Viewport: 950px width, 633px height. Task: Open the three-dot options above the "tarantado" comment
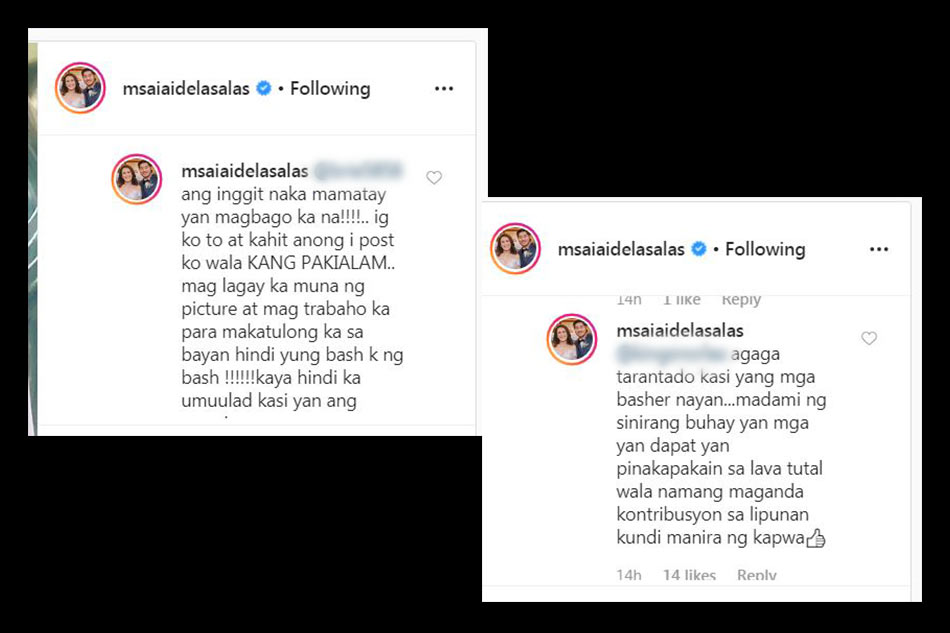879,250
